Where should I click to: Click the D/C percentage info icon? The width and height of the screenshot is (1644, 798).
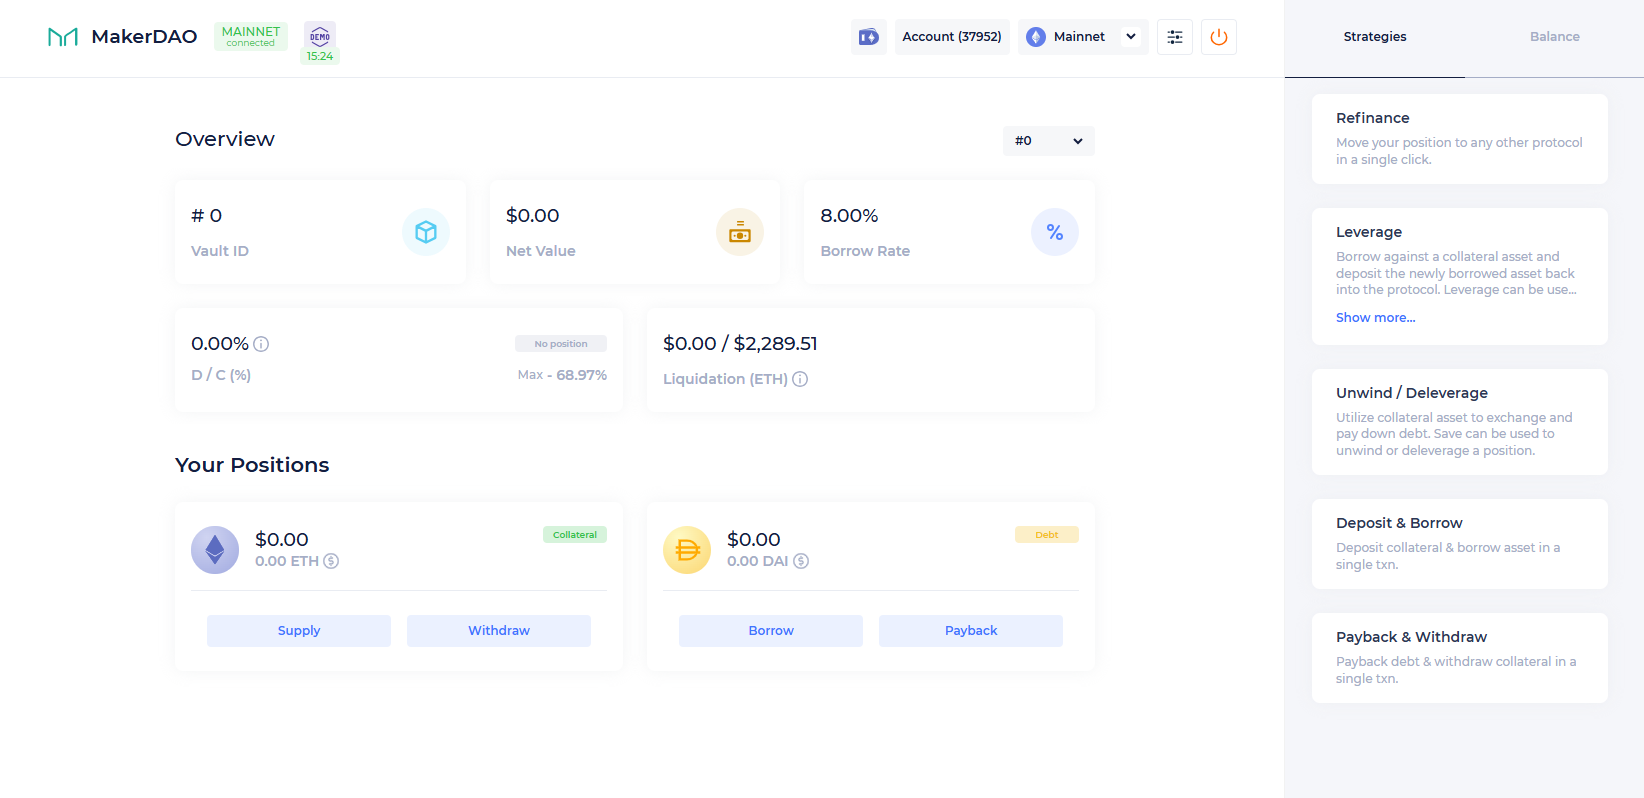261,344
